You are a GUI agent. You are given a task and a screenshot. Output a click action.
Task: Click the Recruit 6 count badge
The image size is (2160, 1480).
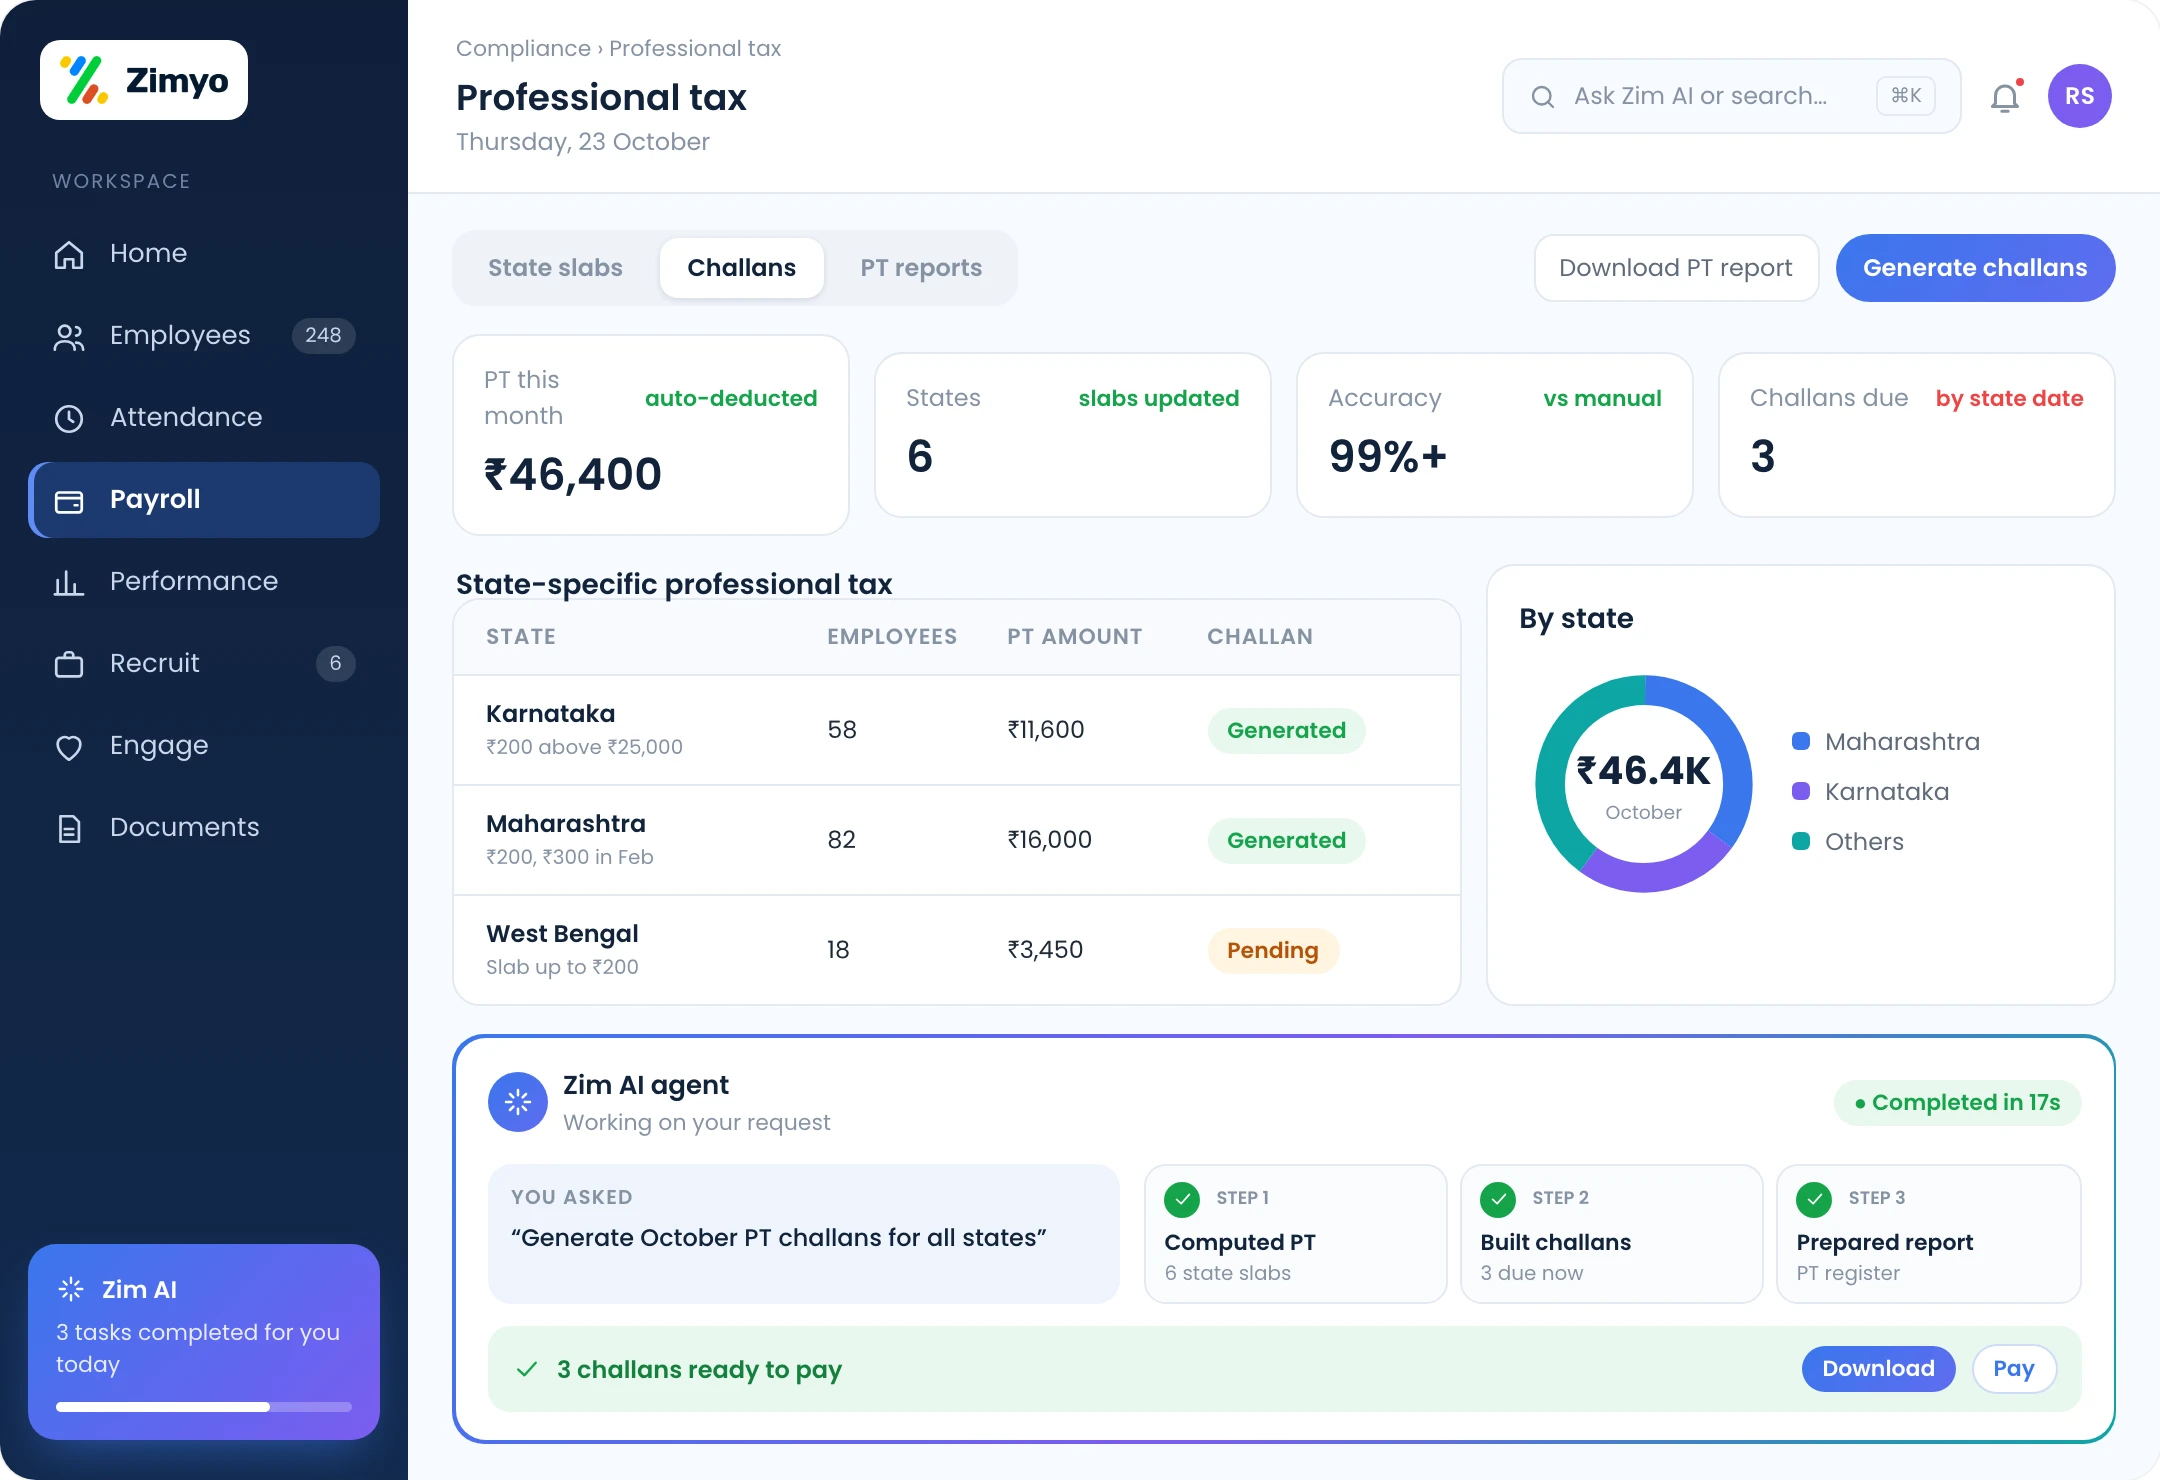click(x=335, y=663)
